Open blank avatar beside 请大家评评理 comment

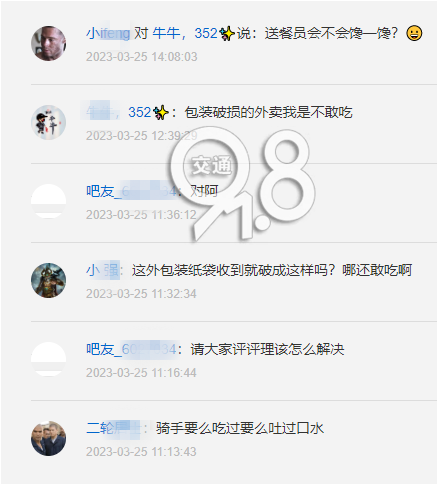(48, 359)
